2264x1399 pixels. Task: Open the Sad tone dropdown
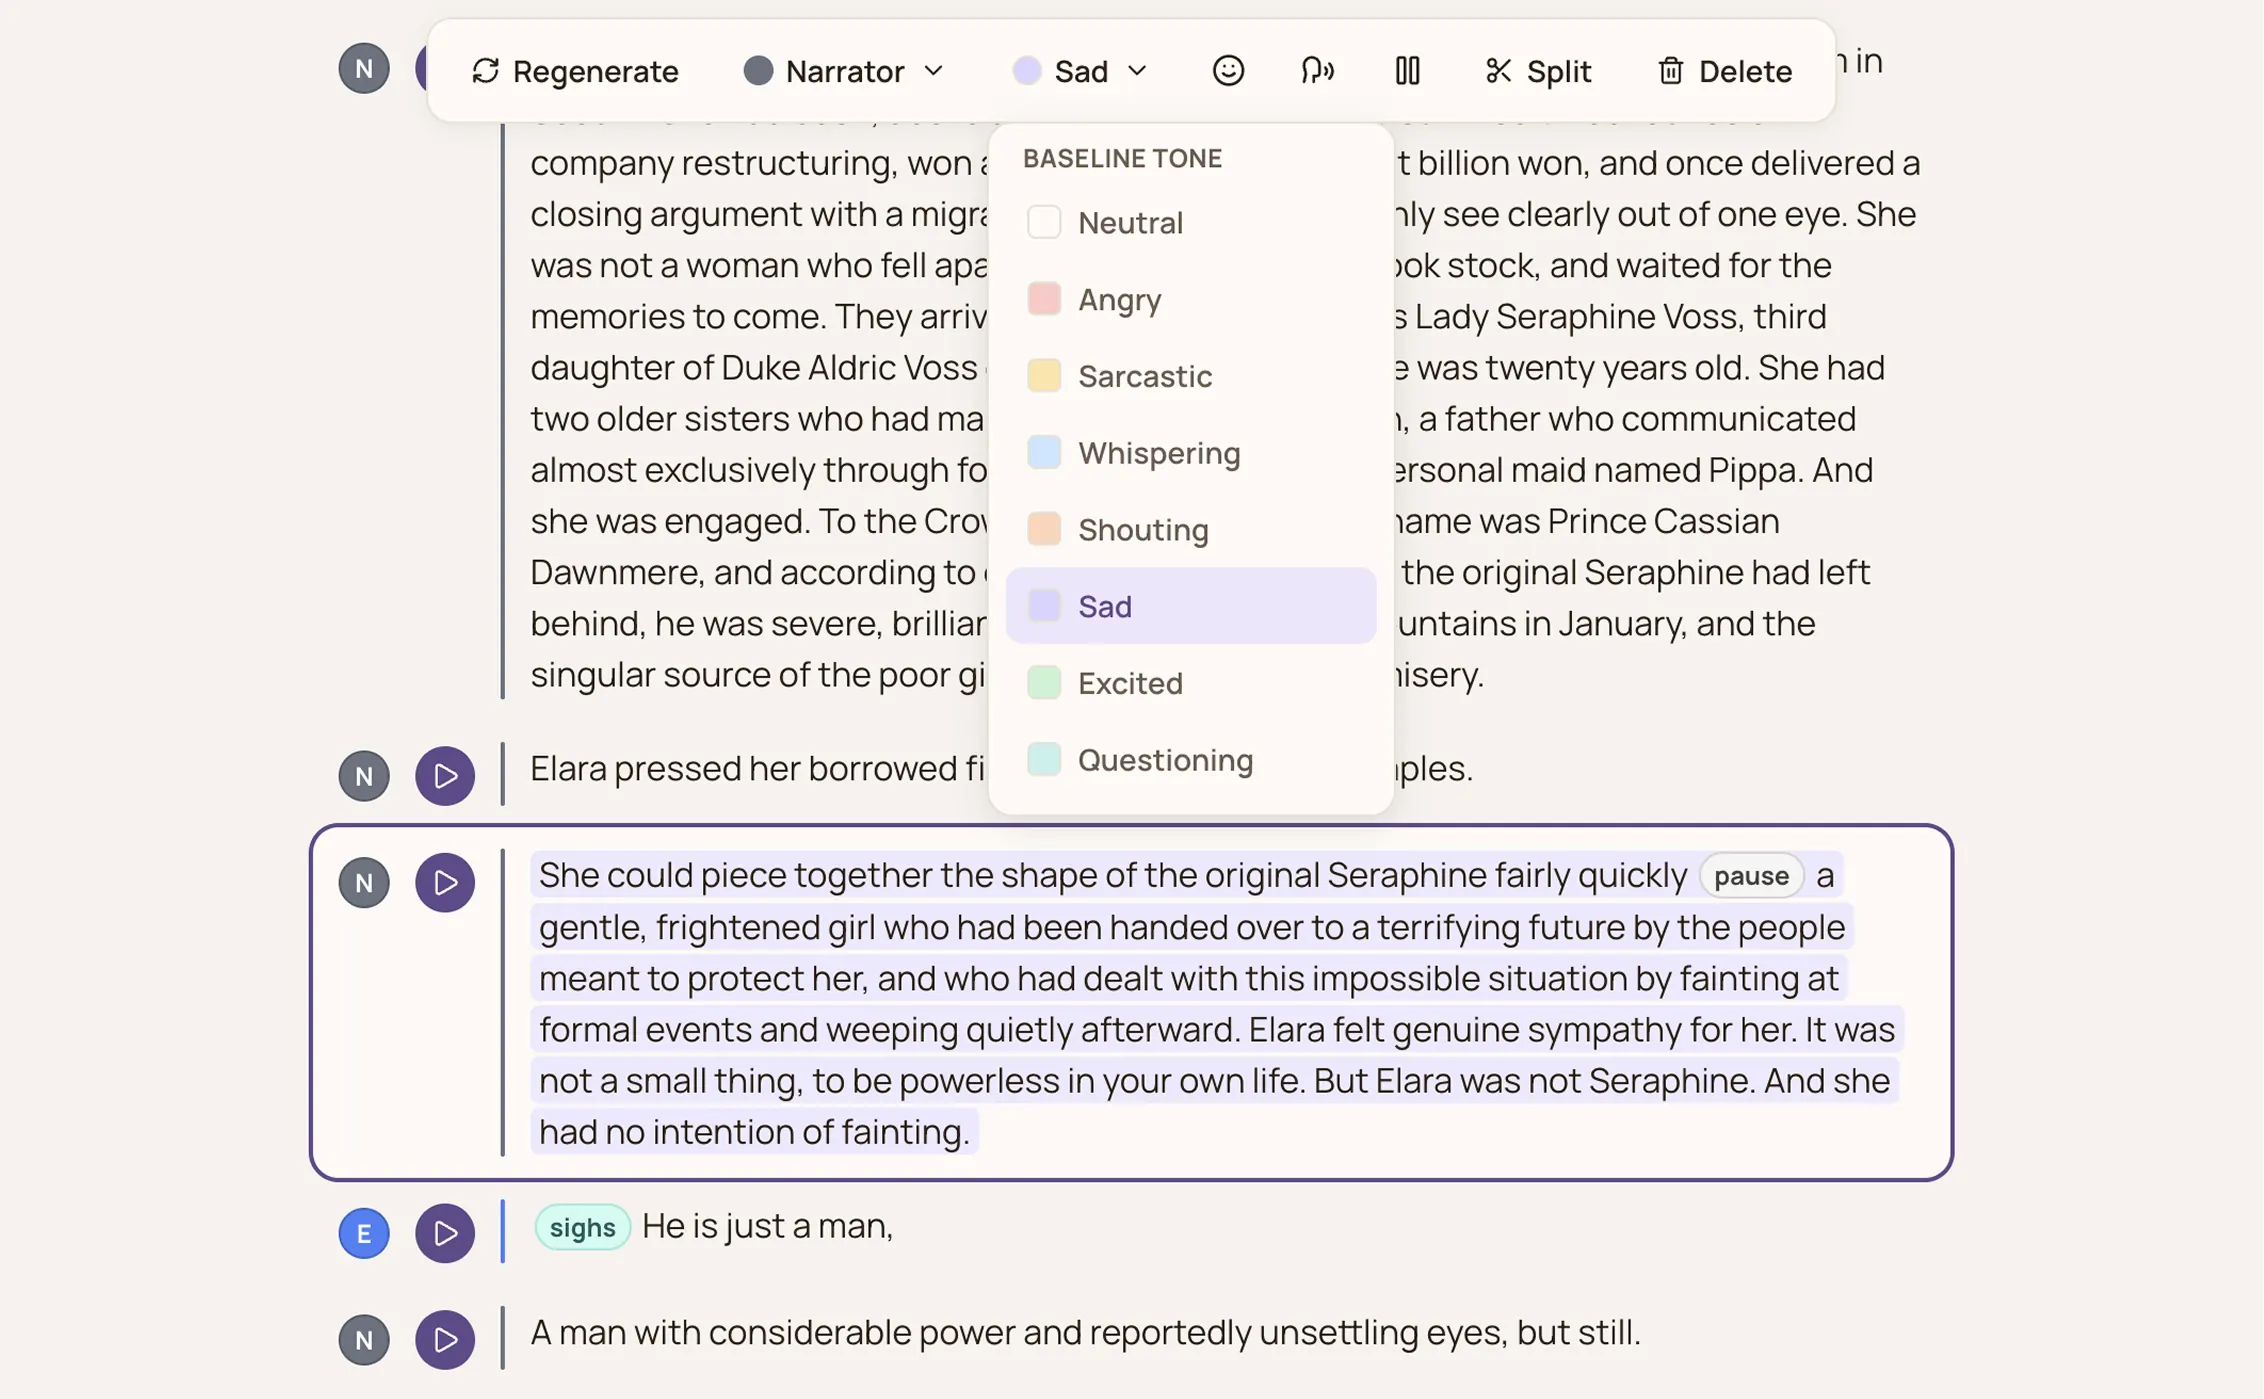[x=1080, y=71]
